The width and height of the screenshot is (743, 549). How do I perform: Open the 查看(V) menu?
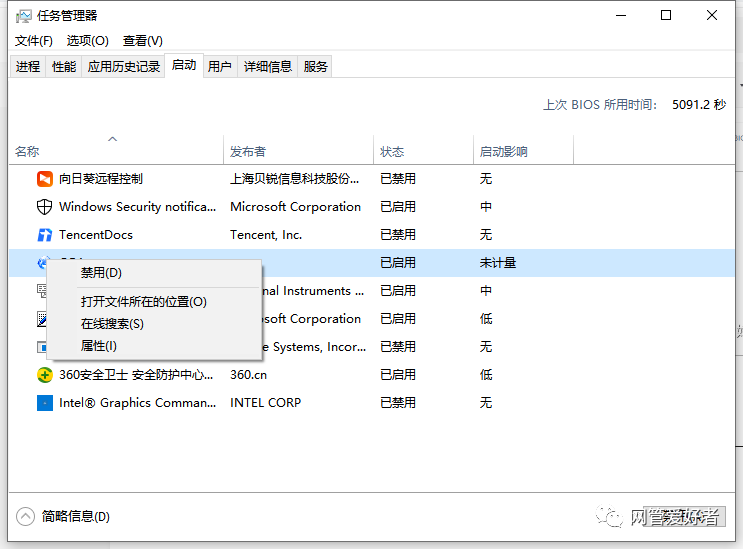click(x=143, y=41)
